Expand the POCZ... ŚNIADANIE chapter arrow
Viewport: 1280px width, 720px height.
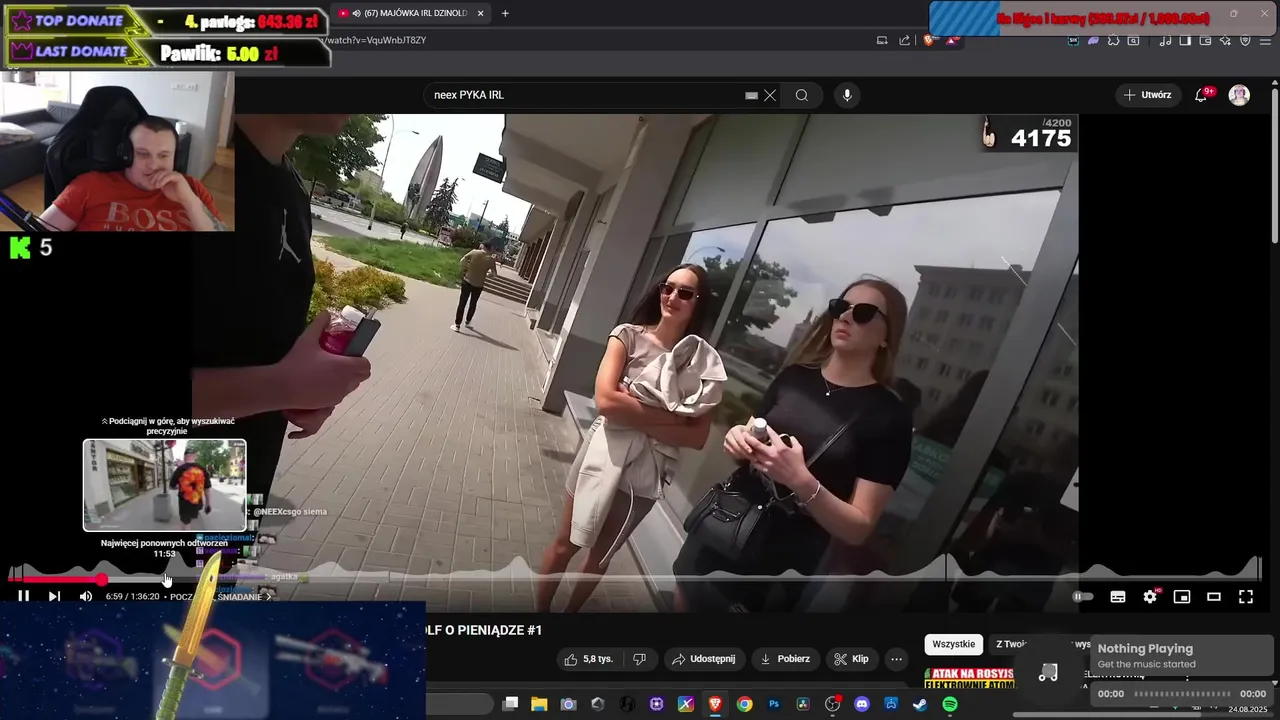pyautogui.click(x=268, y=597)
